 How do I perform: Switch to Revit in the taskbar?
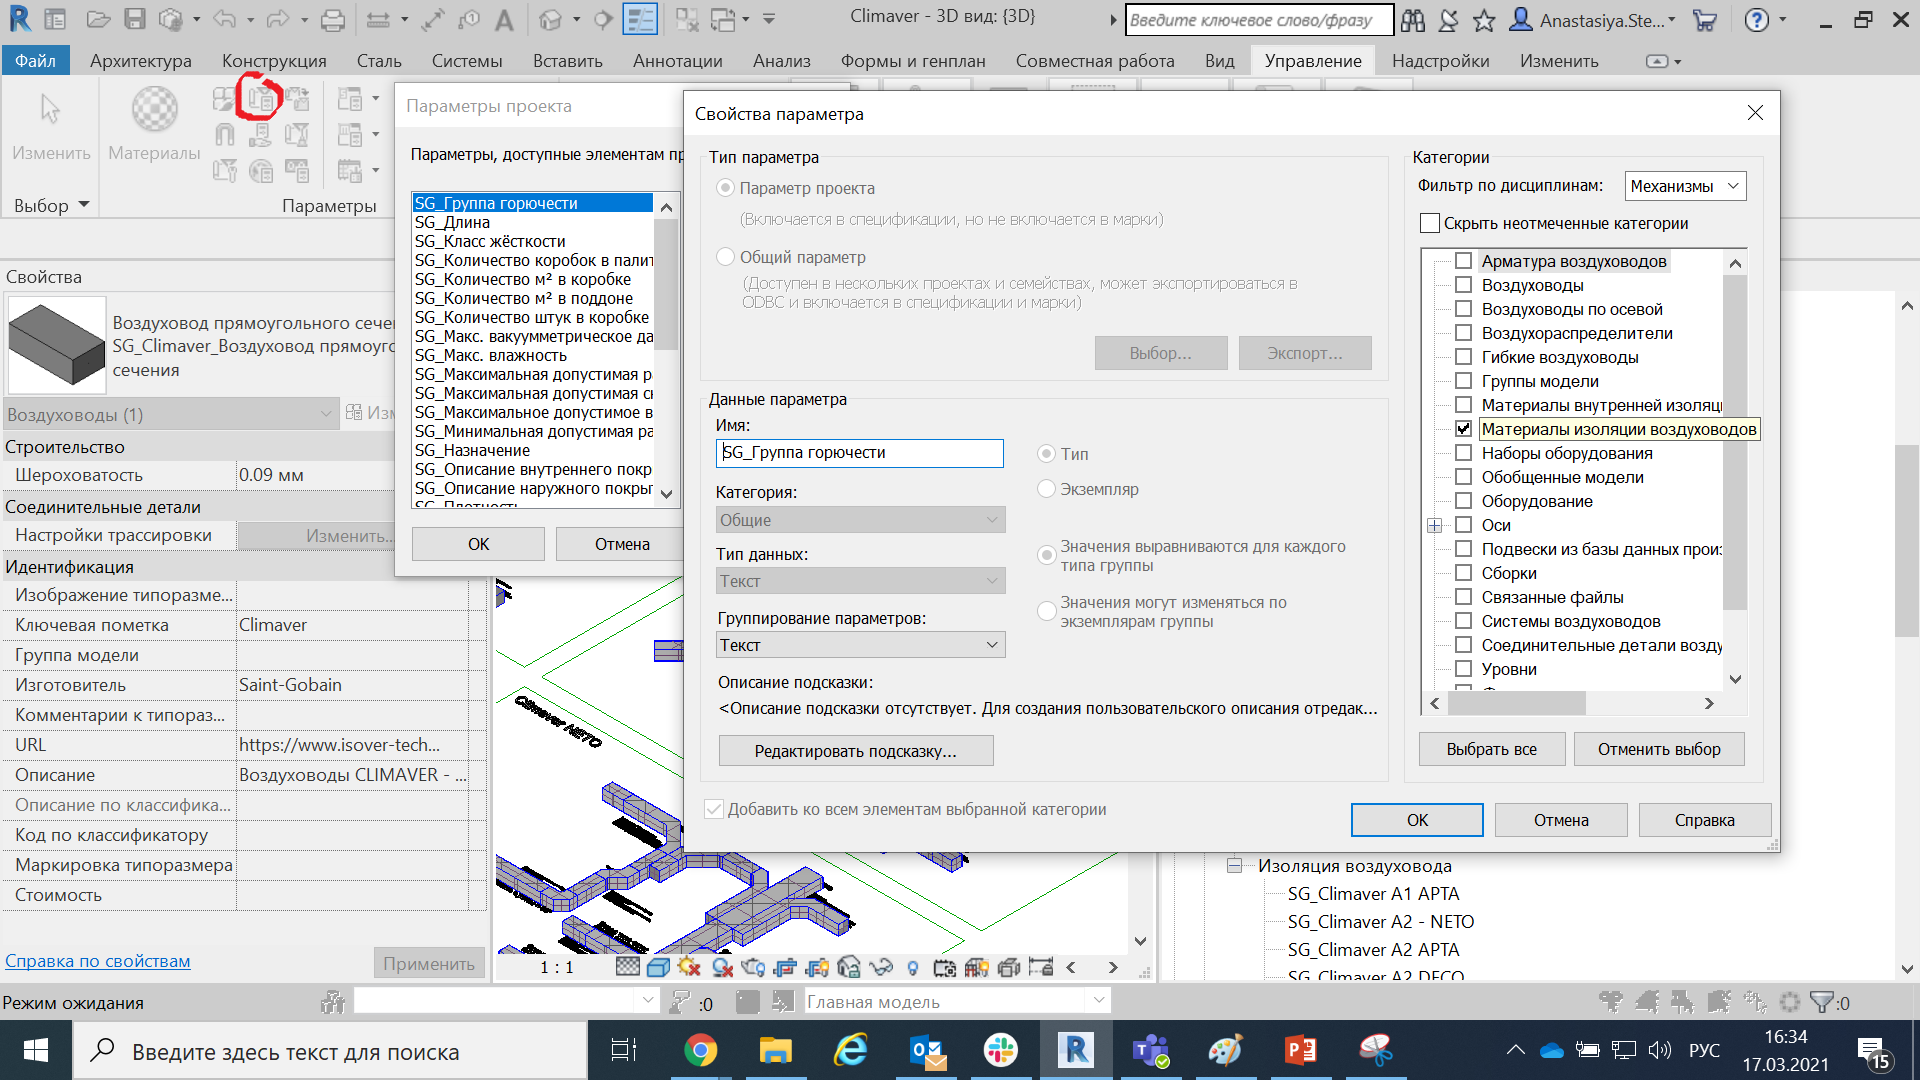coord(1076,1050)
